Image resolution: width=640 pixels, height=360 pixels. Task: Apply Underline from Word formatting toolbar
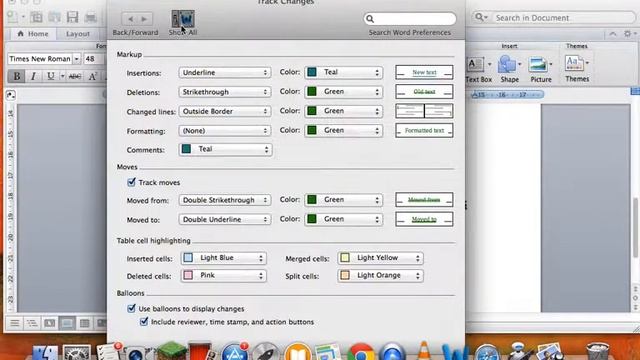50,76
